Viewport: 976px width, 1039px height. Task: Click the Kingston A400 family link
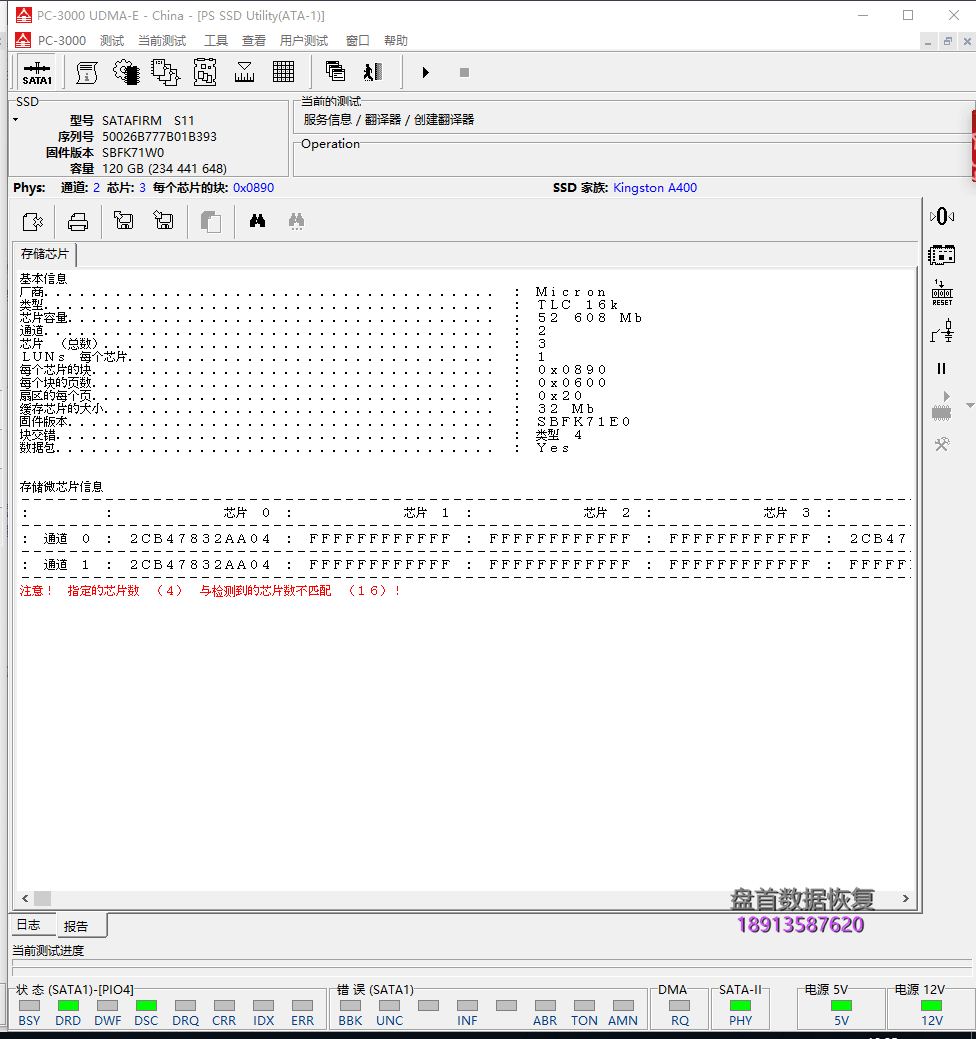click(x=655, y=188)
